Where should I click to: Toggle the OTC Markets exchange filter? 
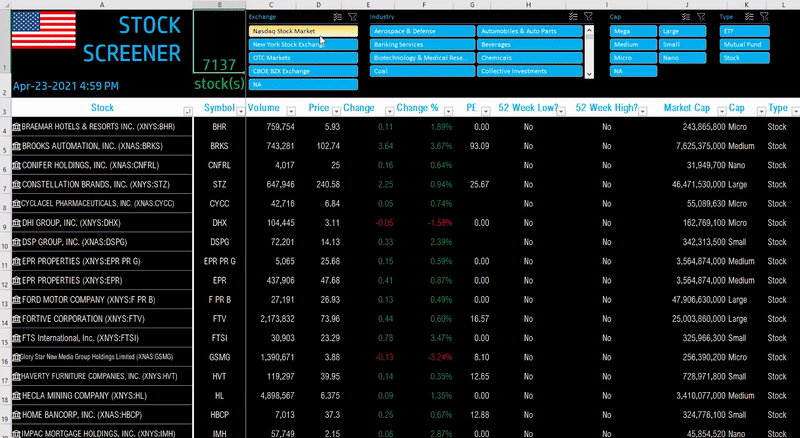(303, 58)
